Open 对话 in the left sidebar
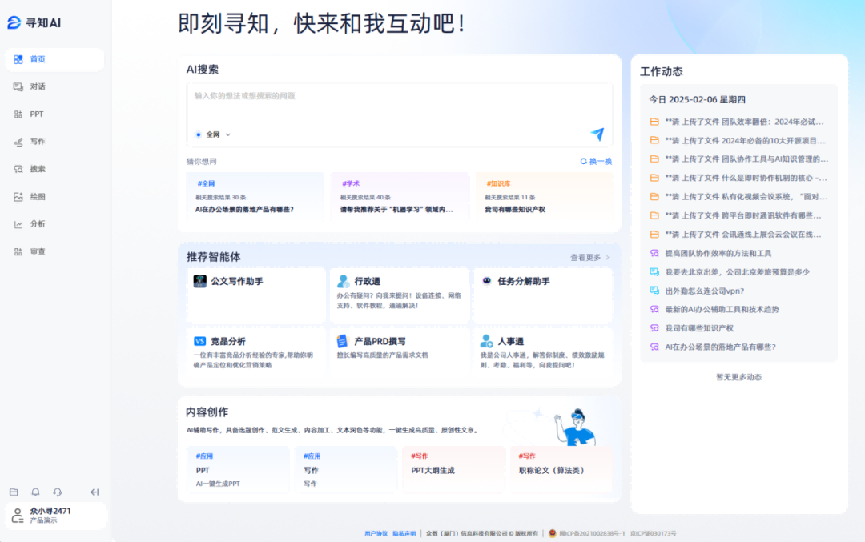Screen dimensions: 865x542 (37, 87)
